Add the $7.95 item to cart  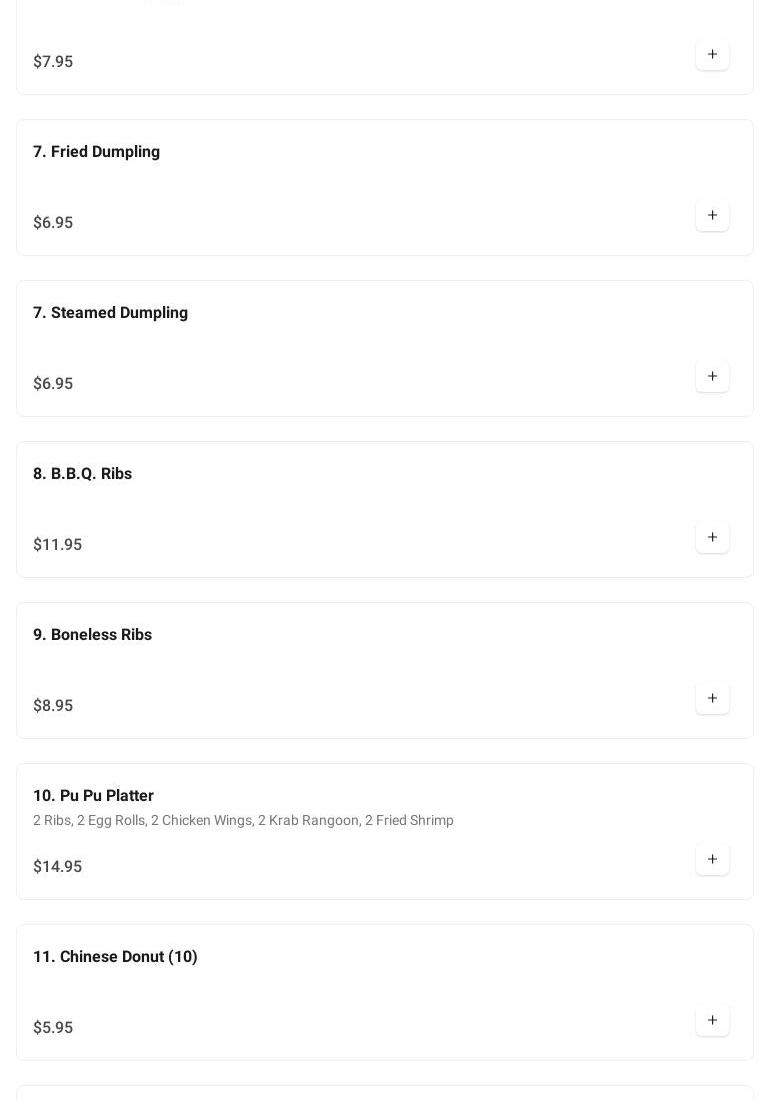pyautogui.click(x=712, y=54)
